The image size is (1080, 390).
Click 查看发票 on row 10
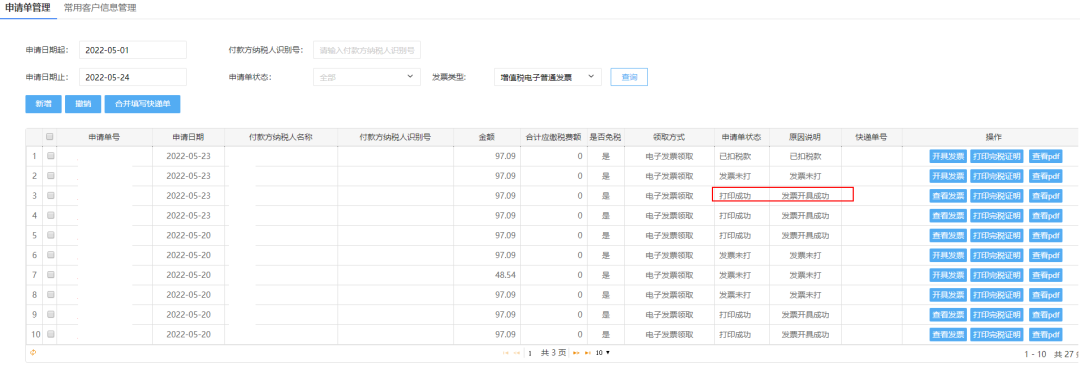948,334
